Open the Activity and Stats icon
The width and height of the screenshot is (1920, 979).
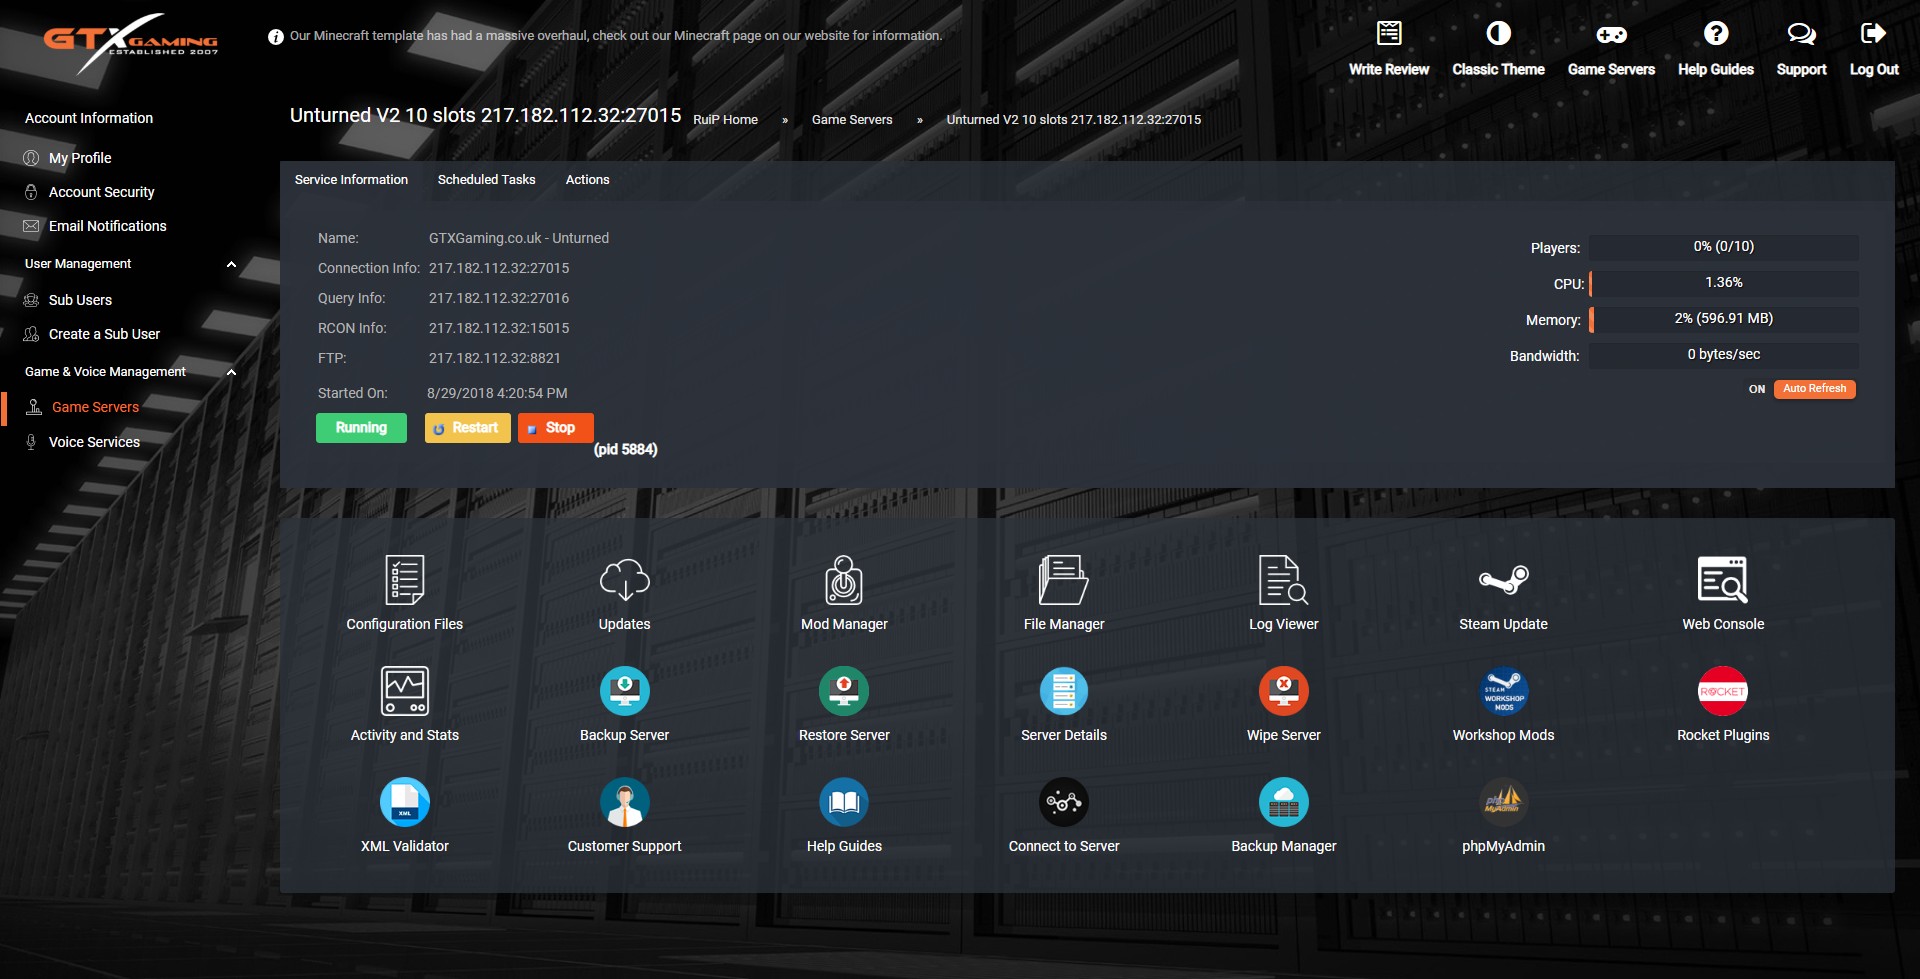point(405,691)
